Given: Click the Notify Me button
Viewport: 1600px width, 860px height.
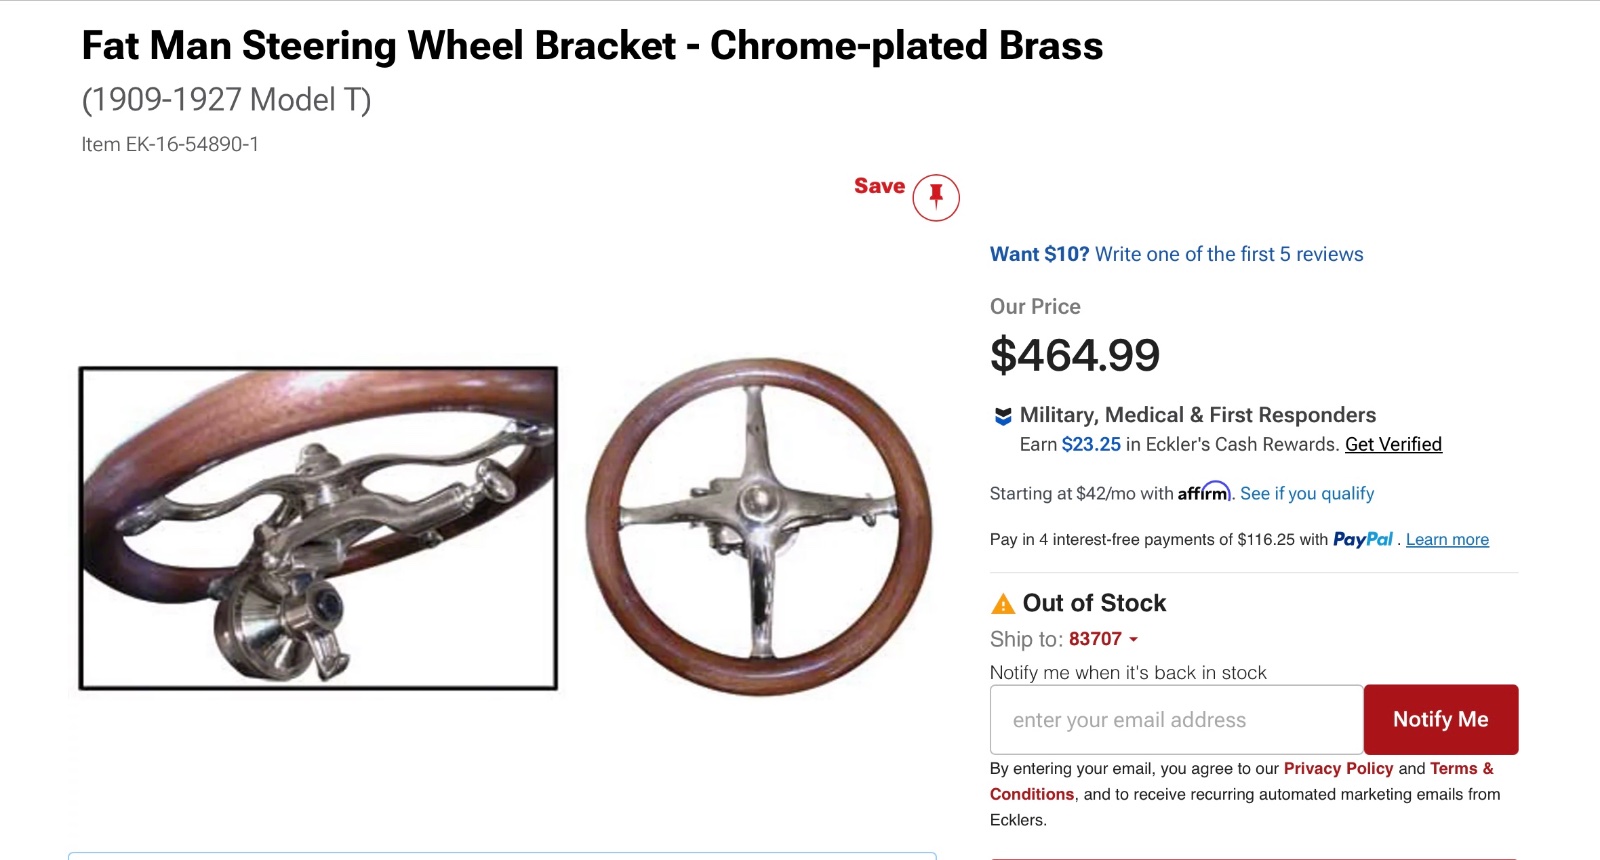Looking at the screenshot, I should point(1440,719).
